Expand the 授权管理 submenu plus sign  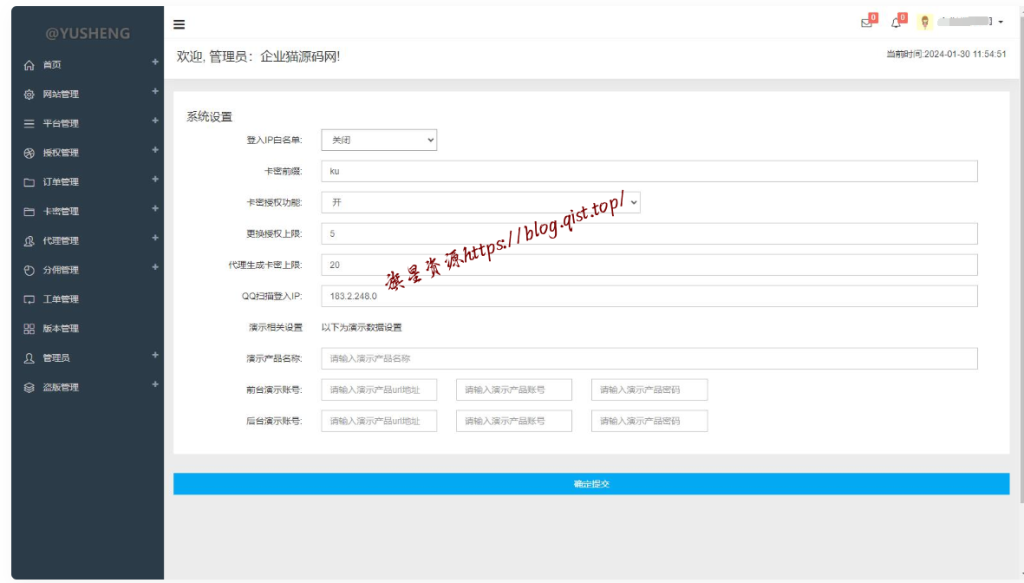point(155,150)
